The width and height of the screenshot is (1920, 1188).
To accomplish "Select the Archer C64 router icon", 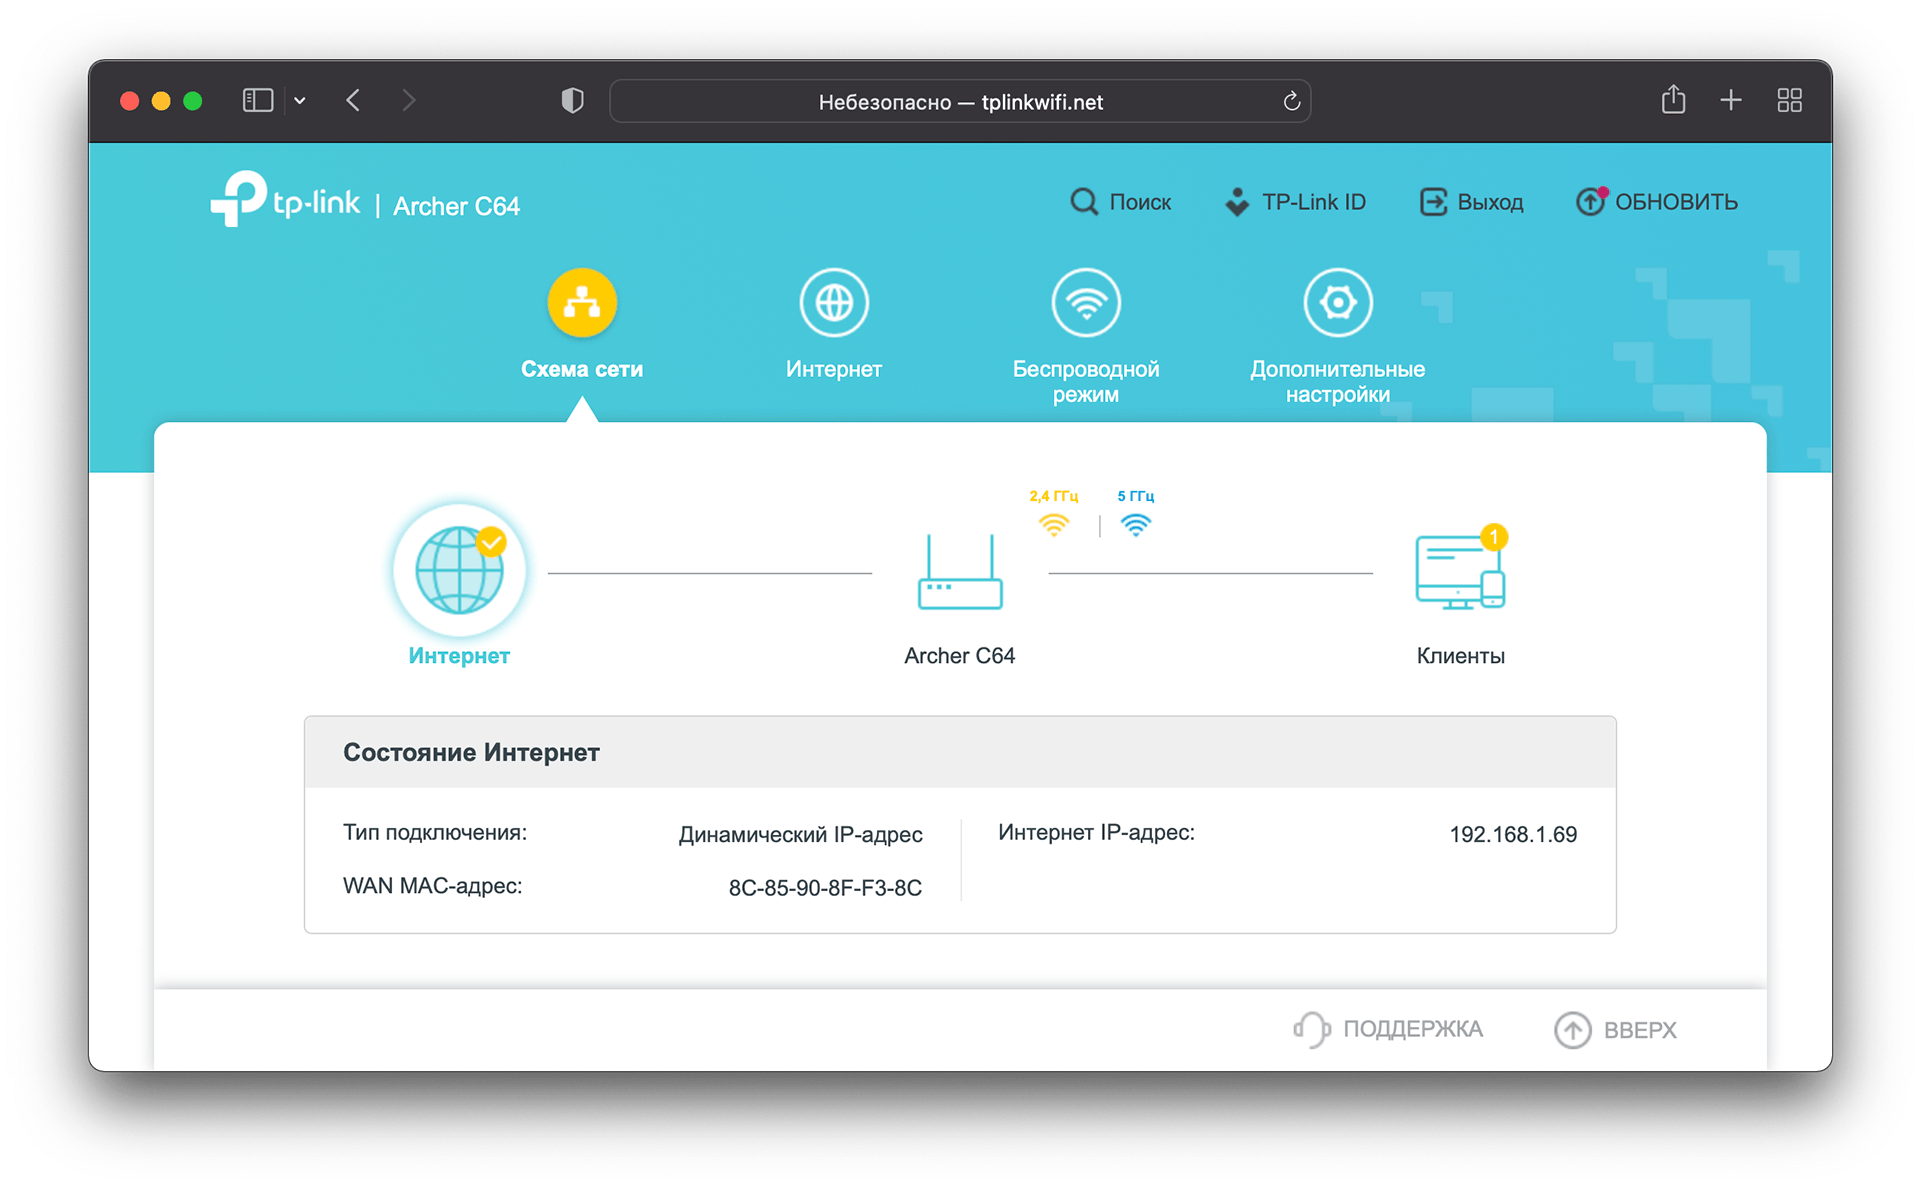I will coord(959,573).
